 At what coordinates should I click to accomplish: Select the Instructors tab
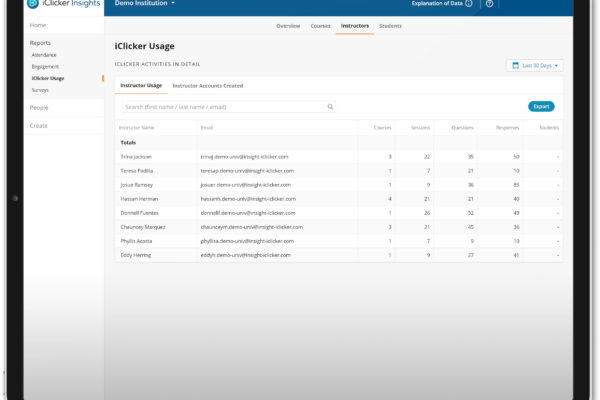click(x=355, y=26)
